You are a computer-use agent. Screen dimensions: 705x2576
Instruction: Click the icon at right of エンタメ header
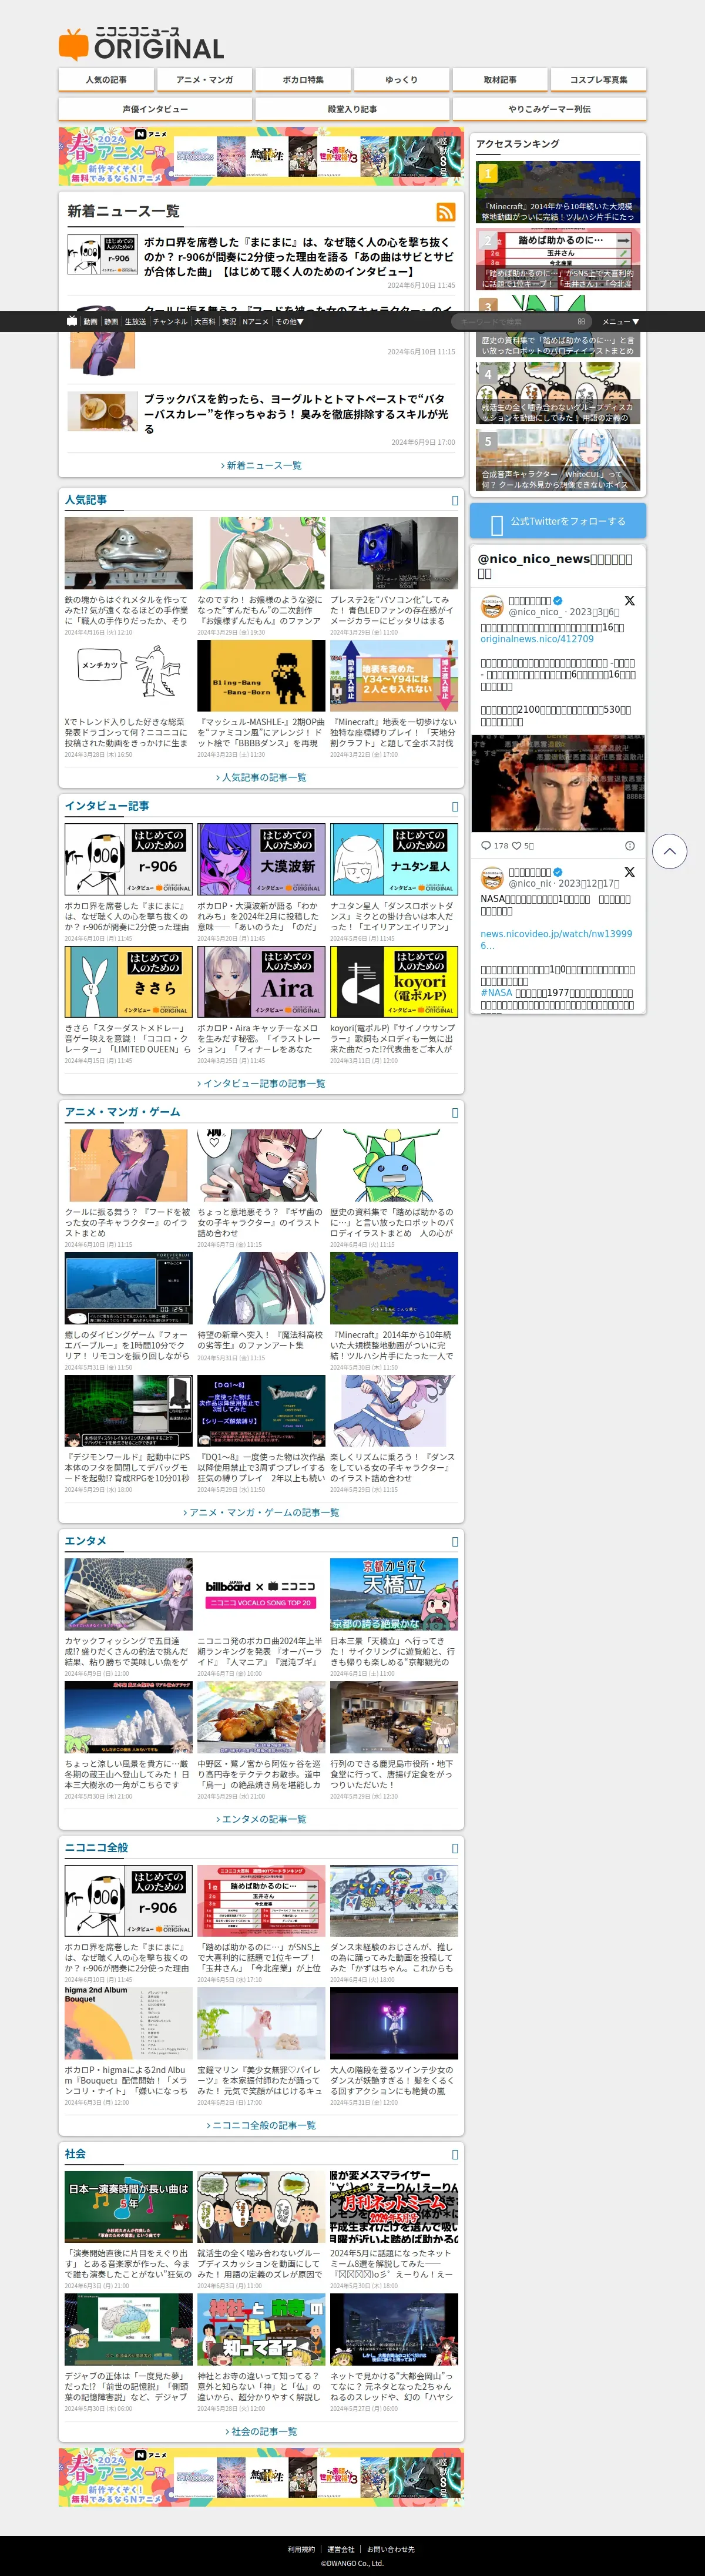(x=455, y=1541)
